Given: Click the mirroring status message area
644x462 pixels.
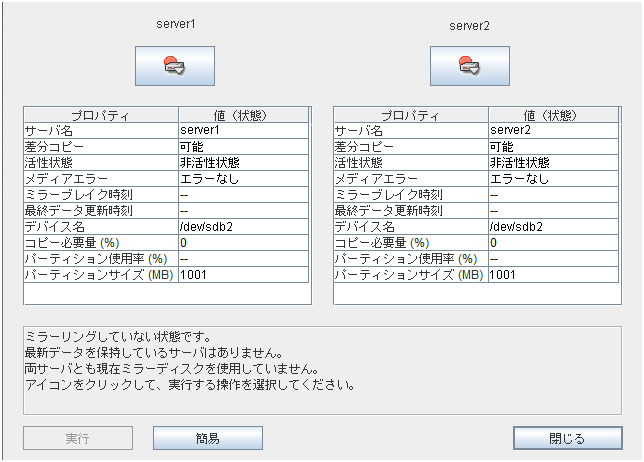Looking at the screenshot, I should pyautogui.click(x=321, y=369).
